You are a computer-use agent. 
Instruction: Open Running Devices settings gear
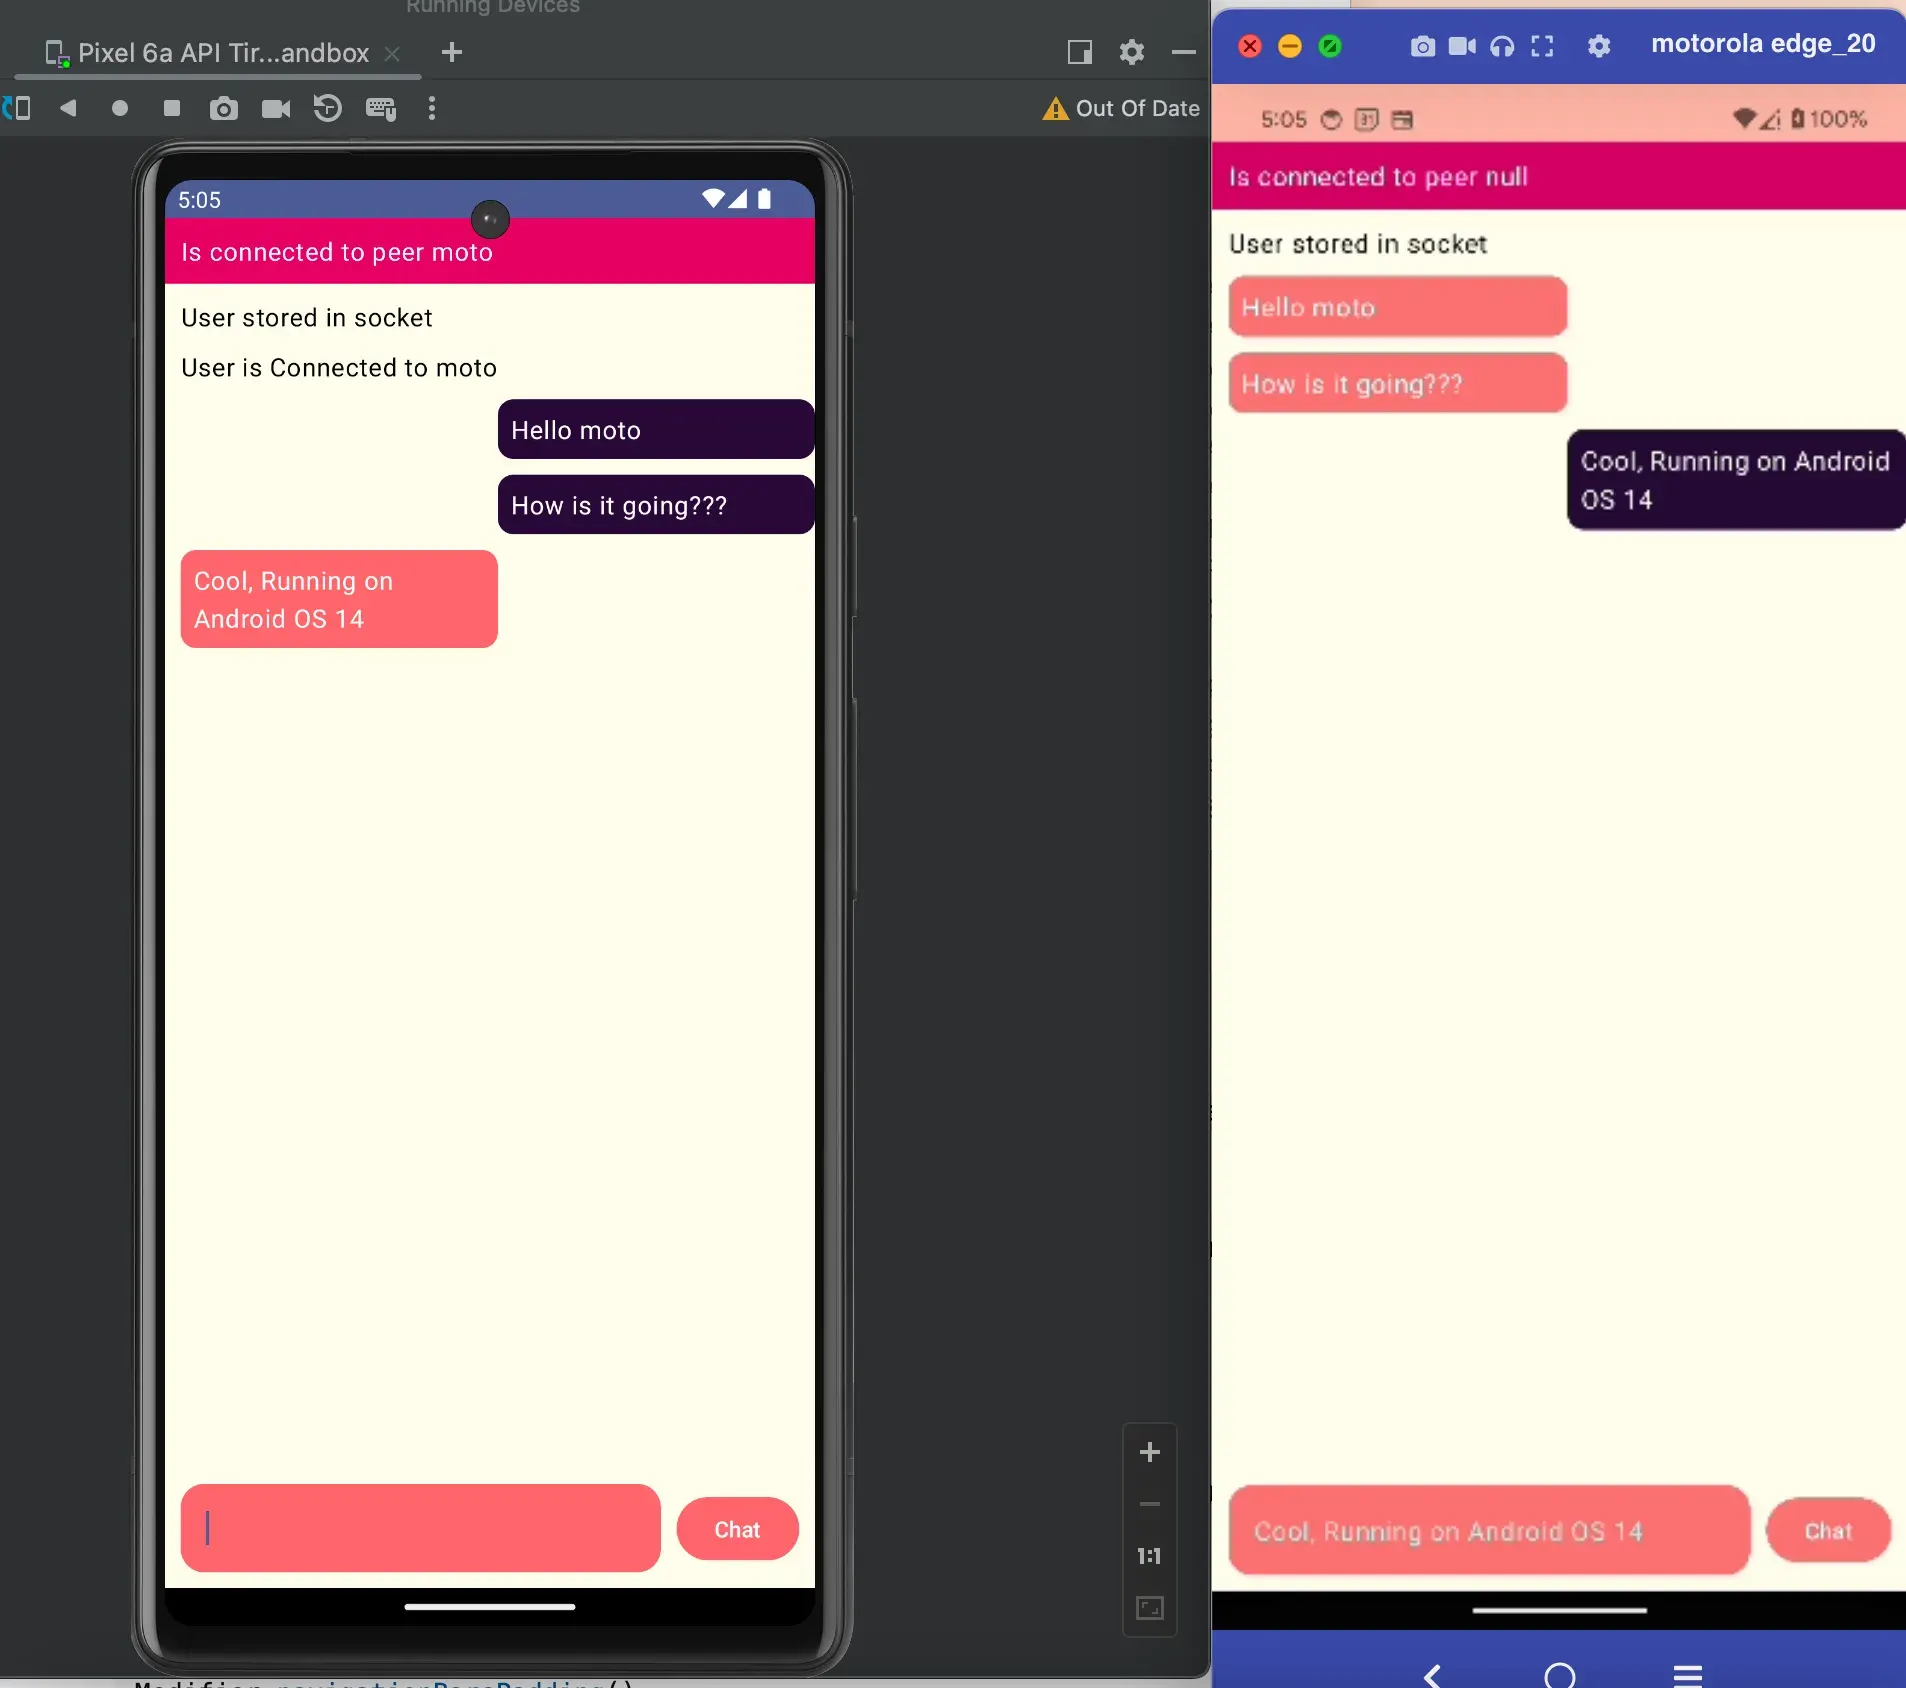coord(1132,52)
